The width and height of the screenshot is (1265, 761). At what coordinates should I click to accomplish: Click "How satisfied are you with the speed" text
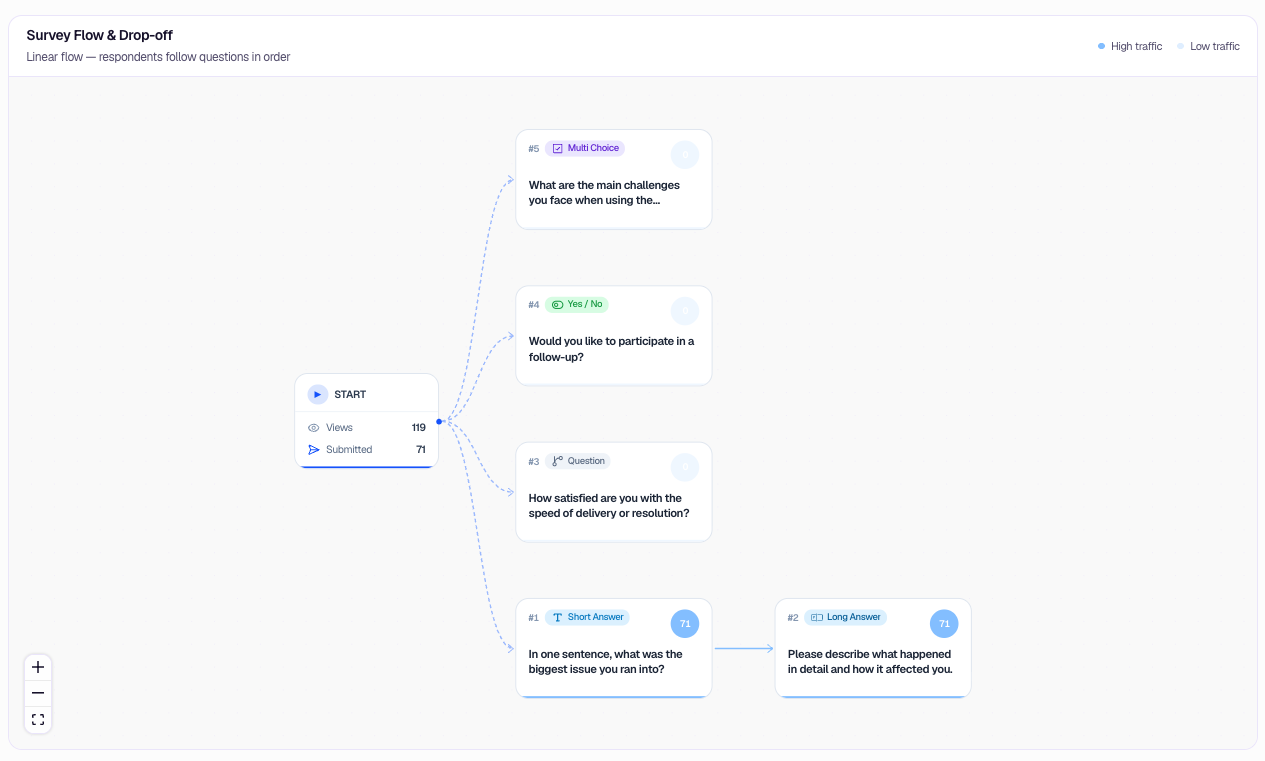pyautogui.click(x=609, y=506)
